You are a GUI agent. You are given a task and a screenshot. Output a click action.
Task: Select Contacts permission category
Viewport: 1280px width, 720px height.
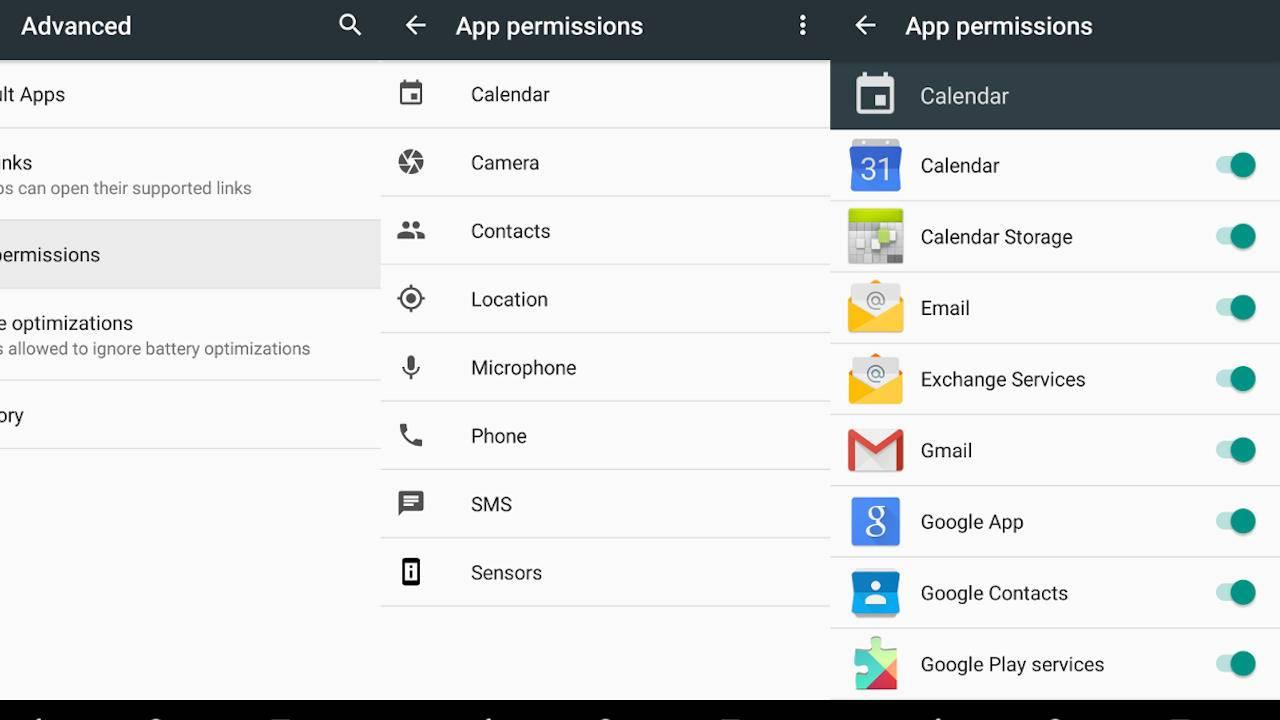(x=605, y=230)
